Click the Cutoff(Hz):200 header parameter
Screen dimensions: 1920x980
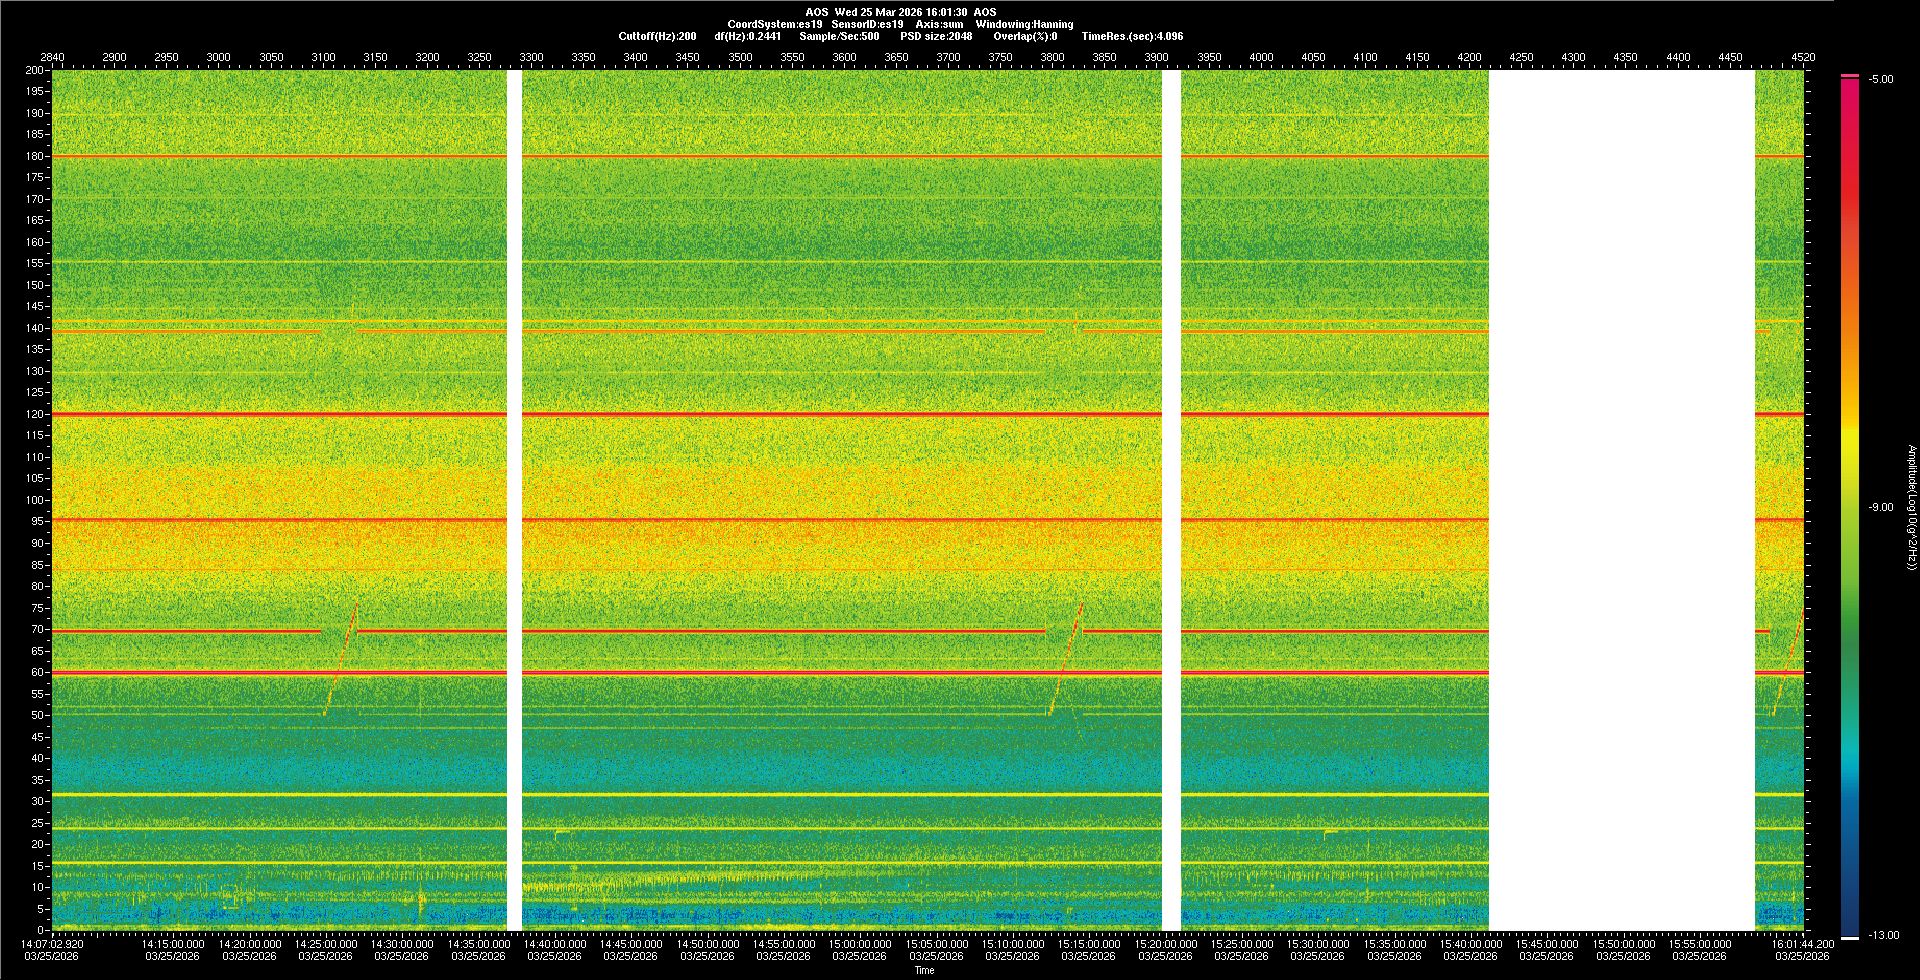[x=657, y=36]
